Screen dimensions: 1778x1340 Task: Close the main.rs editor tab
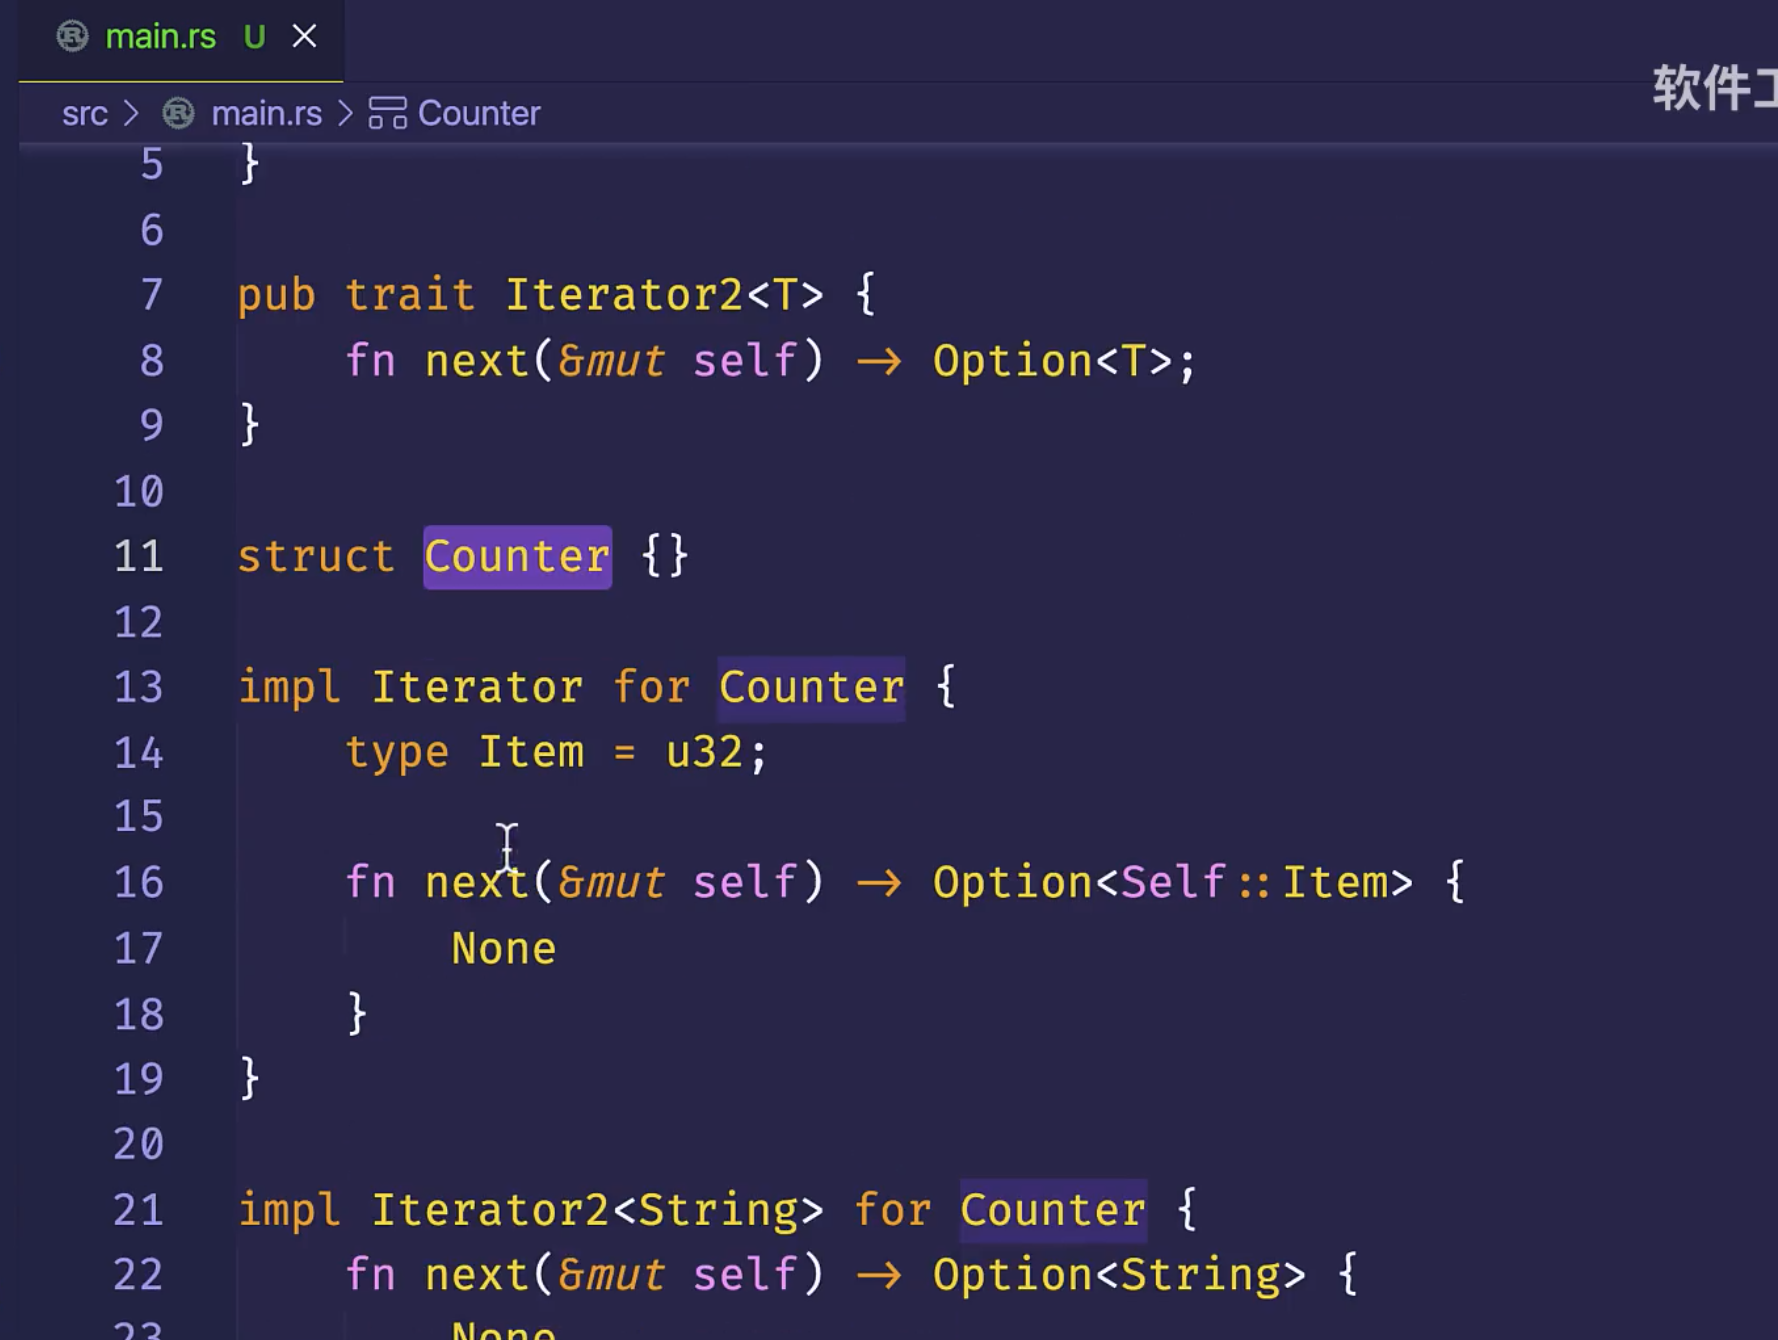[x=304, y=37]
